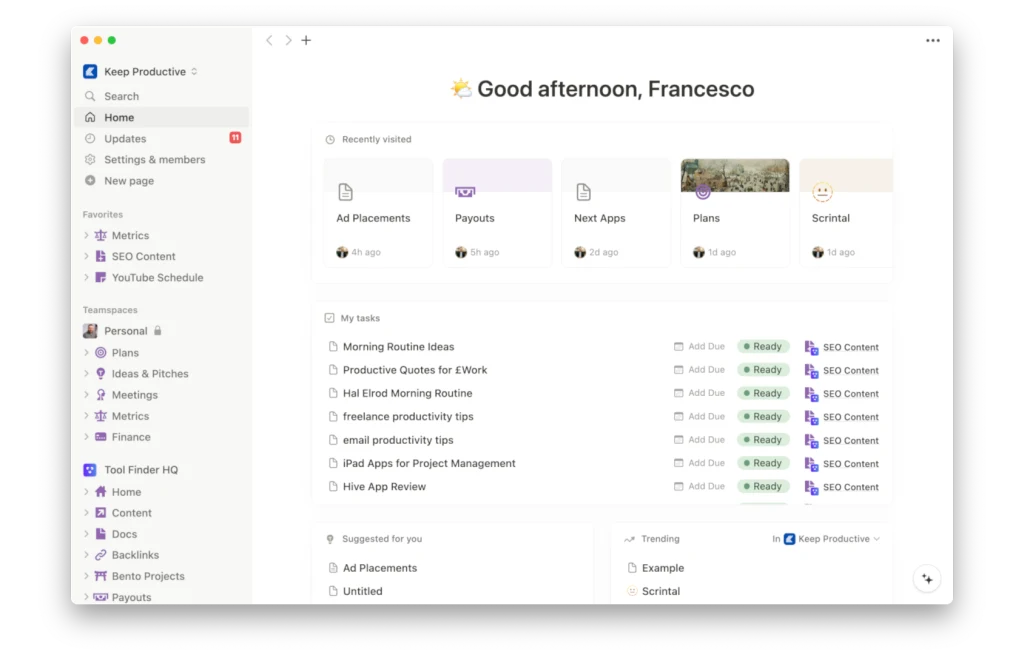Click the Settings & members gear icon
Image resolution: width=1024 pixels, height=655 pixels.
click(x=90, y=159)
